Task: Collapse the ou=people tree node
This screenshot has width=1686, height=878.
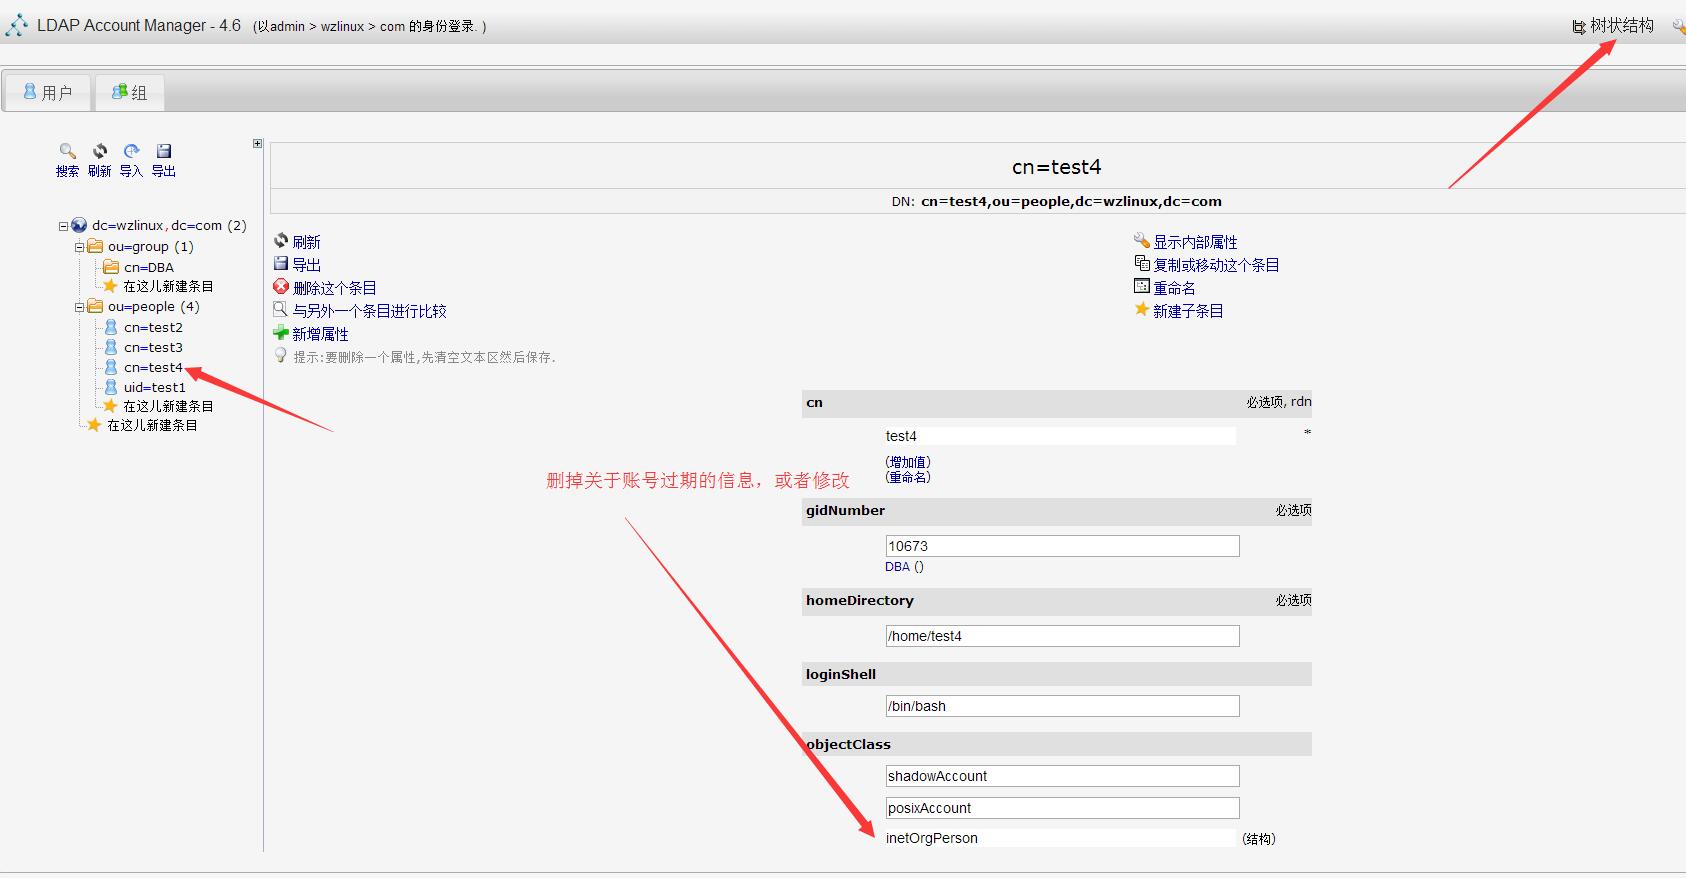Action: (79, 307)
